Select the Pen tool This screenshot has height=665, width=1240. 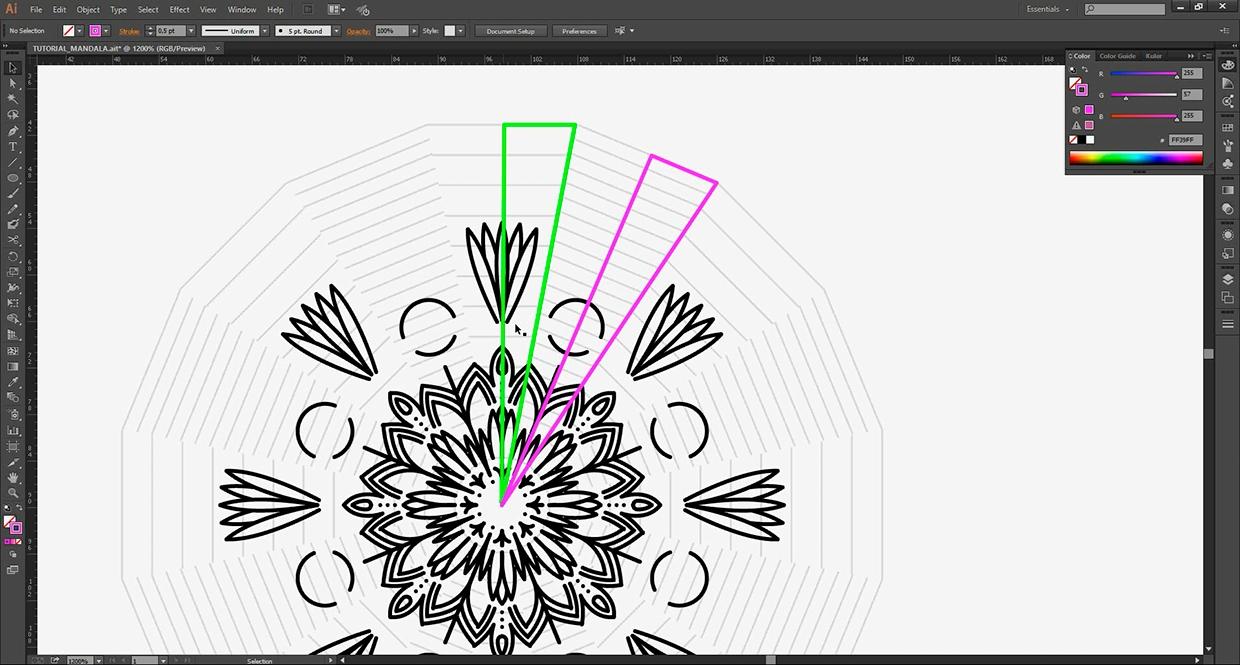[13, 131]
